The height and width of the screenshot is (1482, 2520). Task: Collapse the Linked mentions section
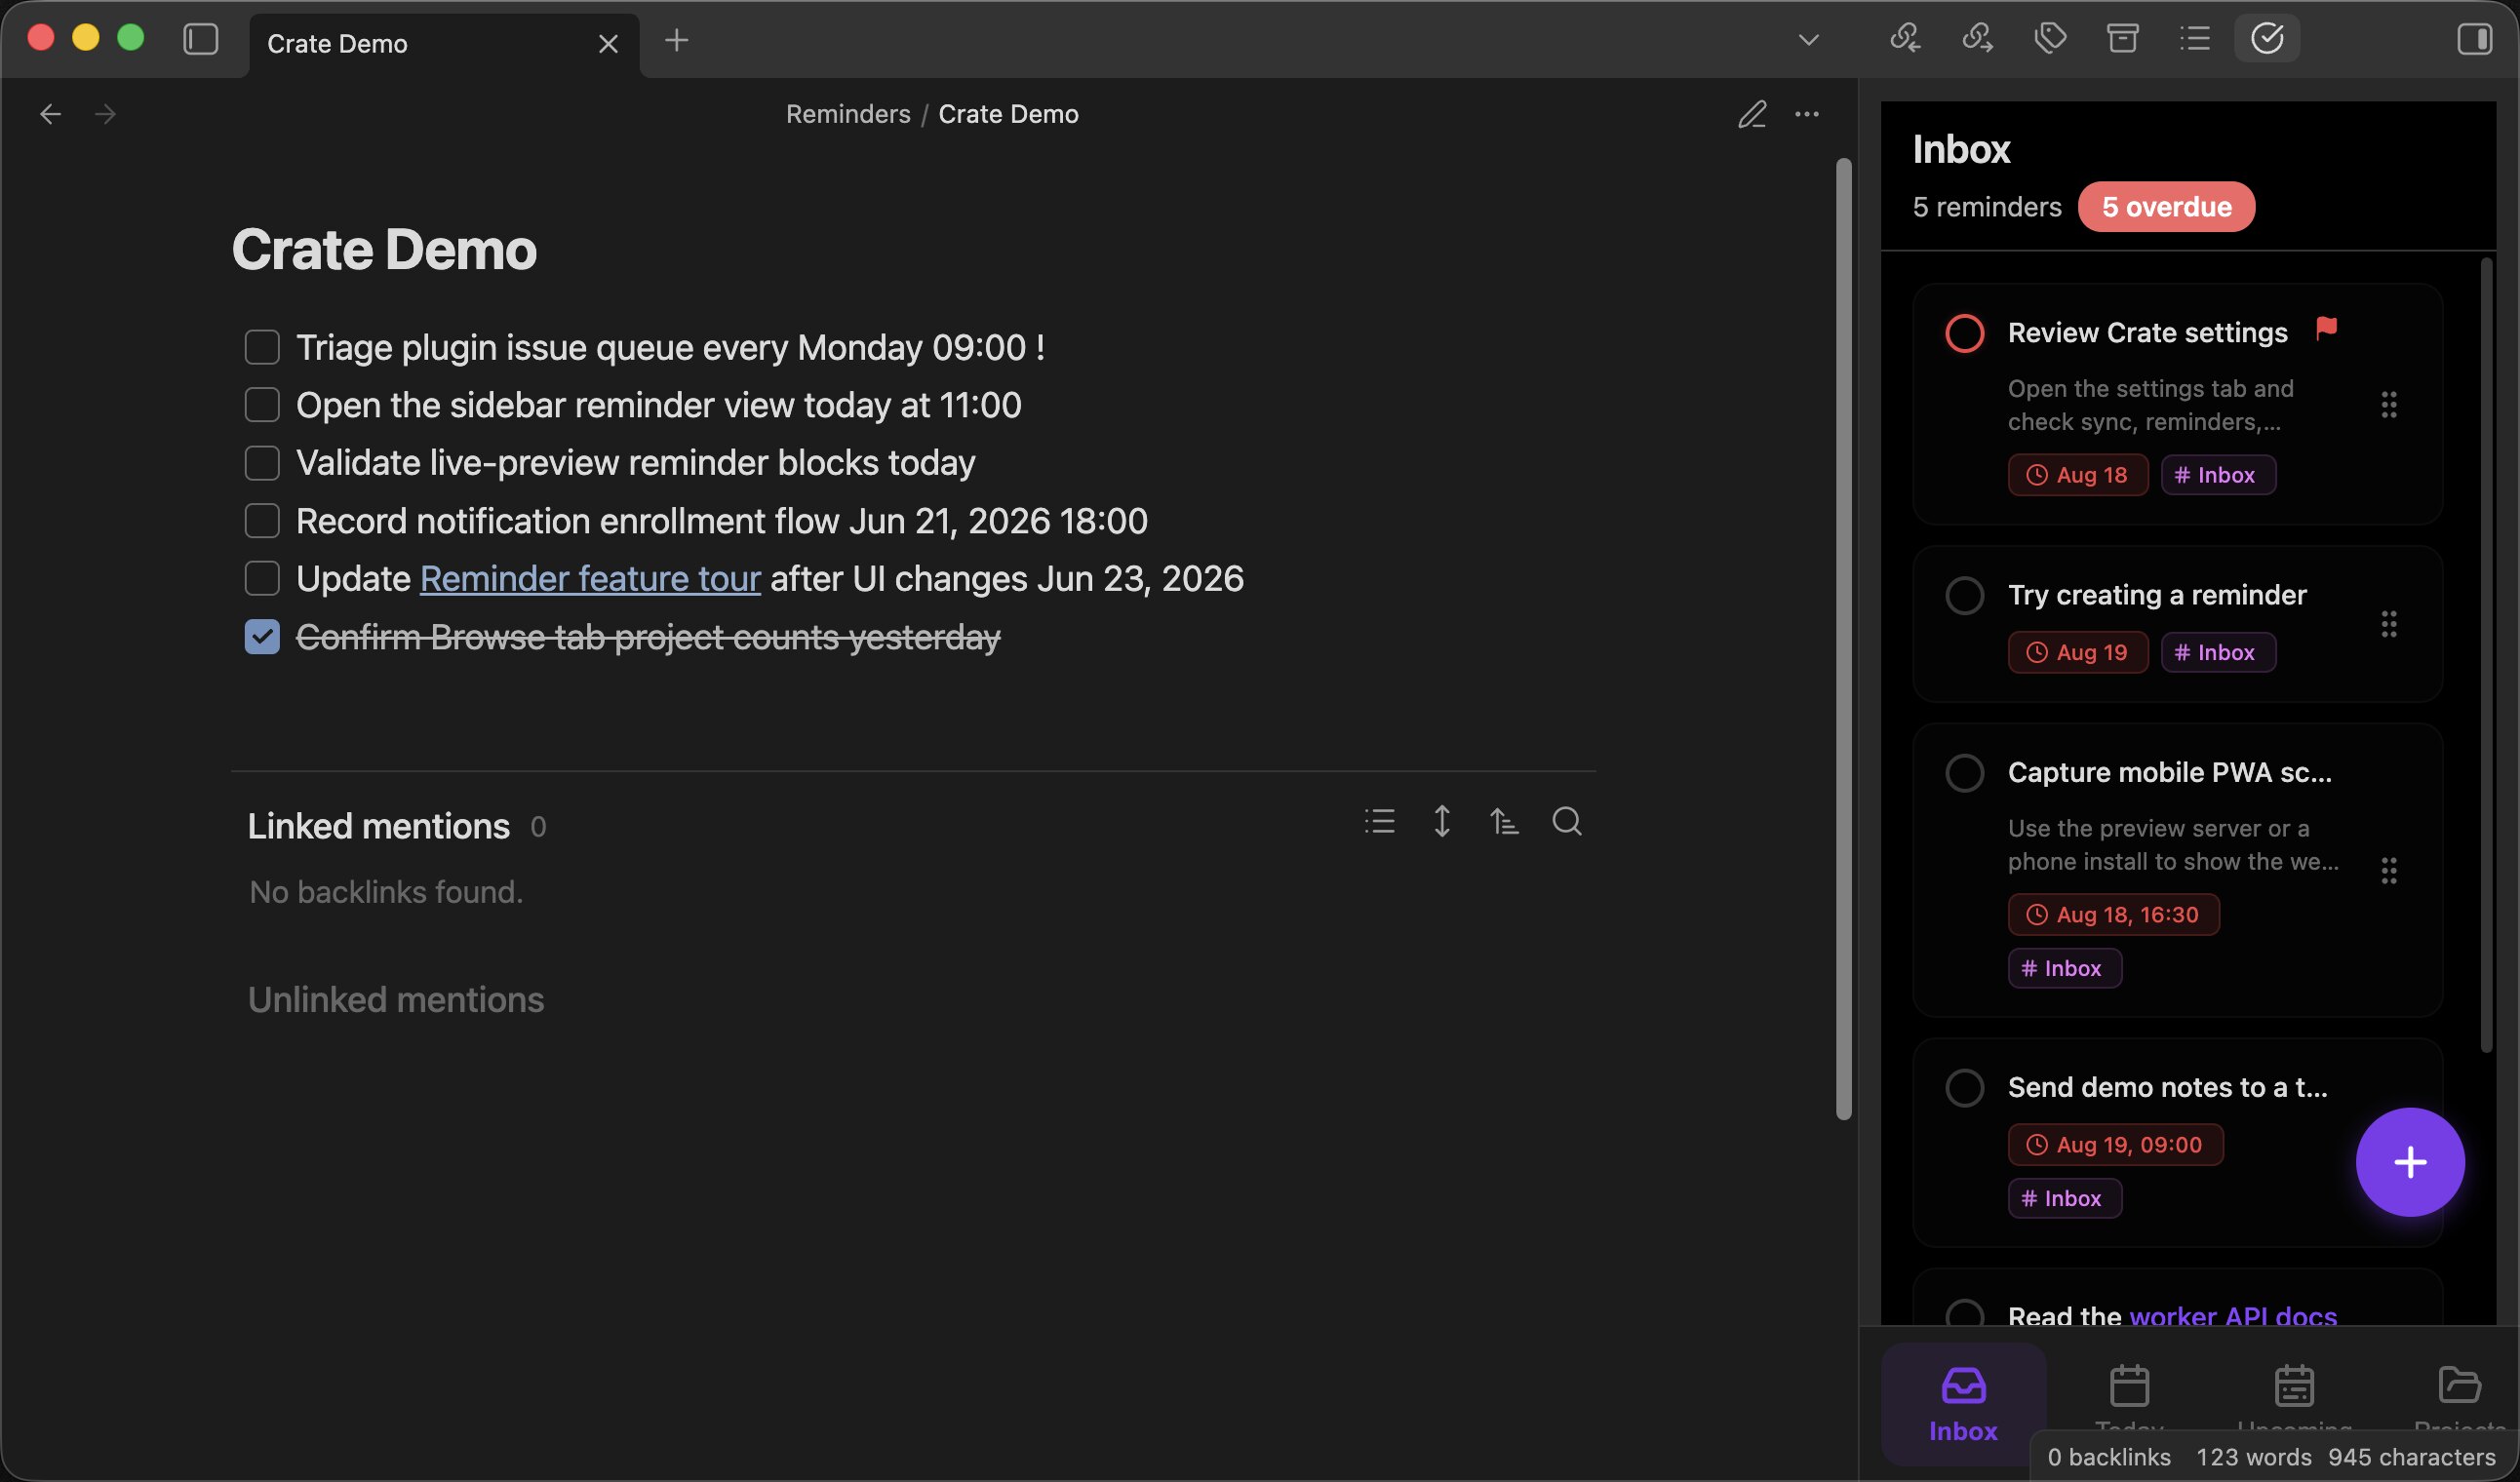tap(379, 826)
